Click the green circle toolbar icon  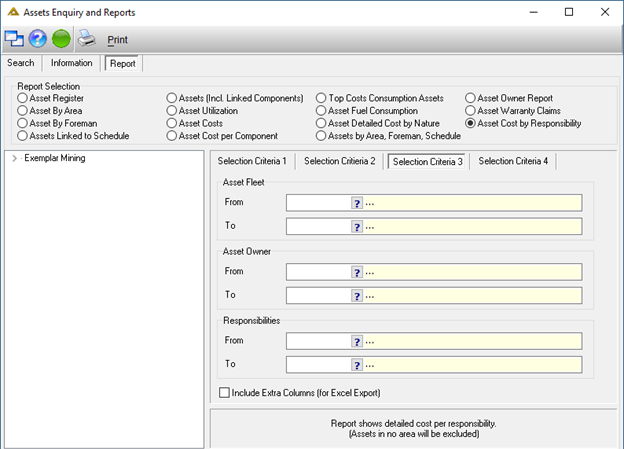pyautogui.click(x=61, y=39)
